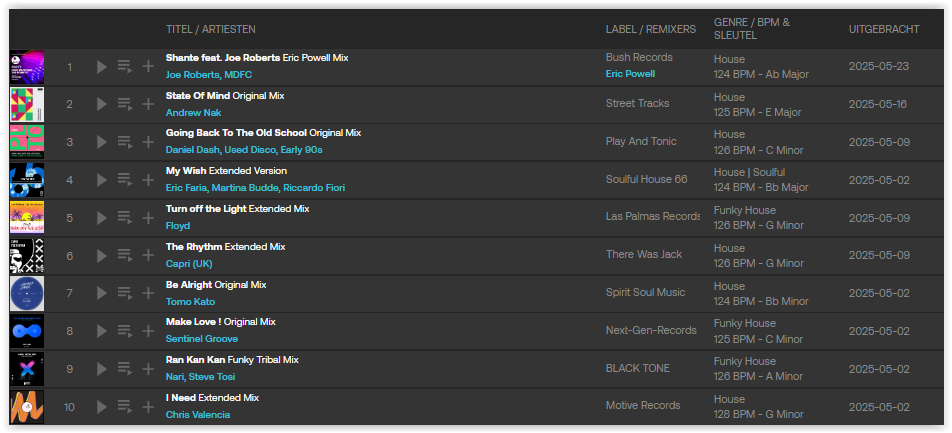Open artist Tomo Kato page
The image size is (952, 433).
[190, 301]
